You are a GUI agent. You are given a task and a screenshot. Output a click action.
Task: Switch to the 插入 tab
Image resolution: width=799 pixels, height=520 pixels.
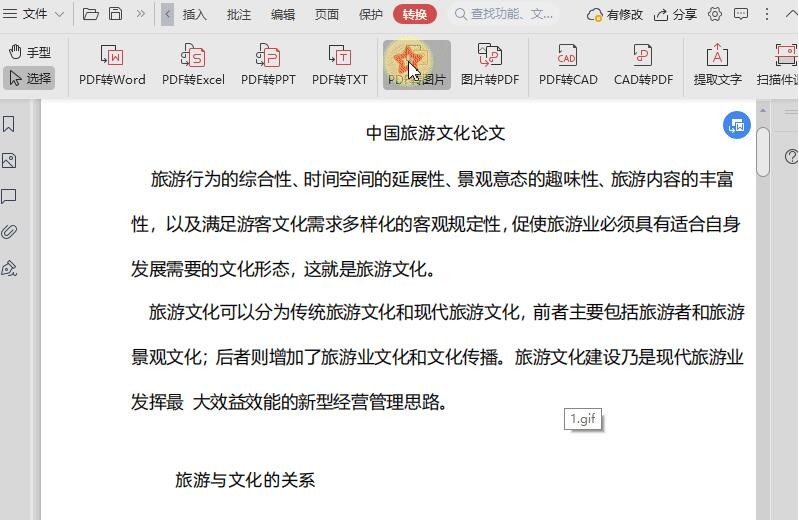(195, 14)
